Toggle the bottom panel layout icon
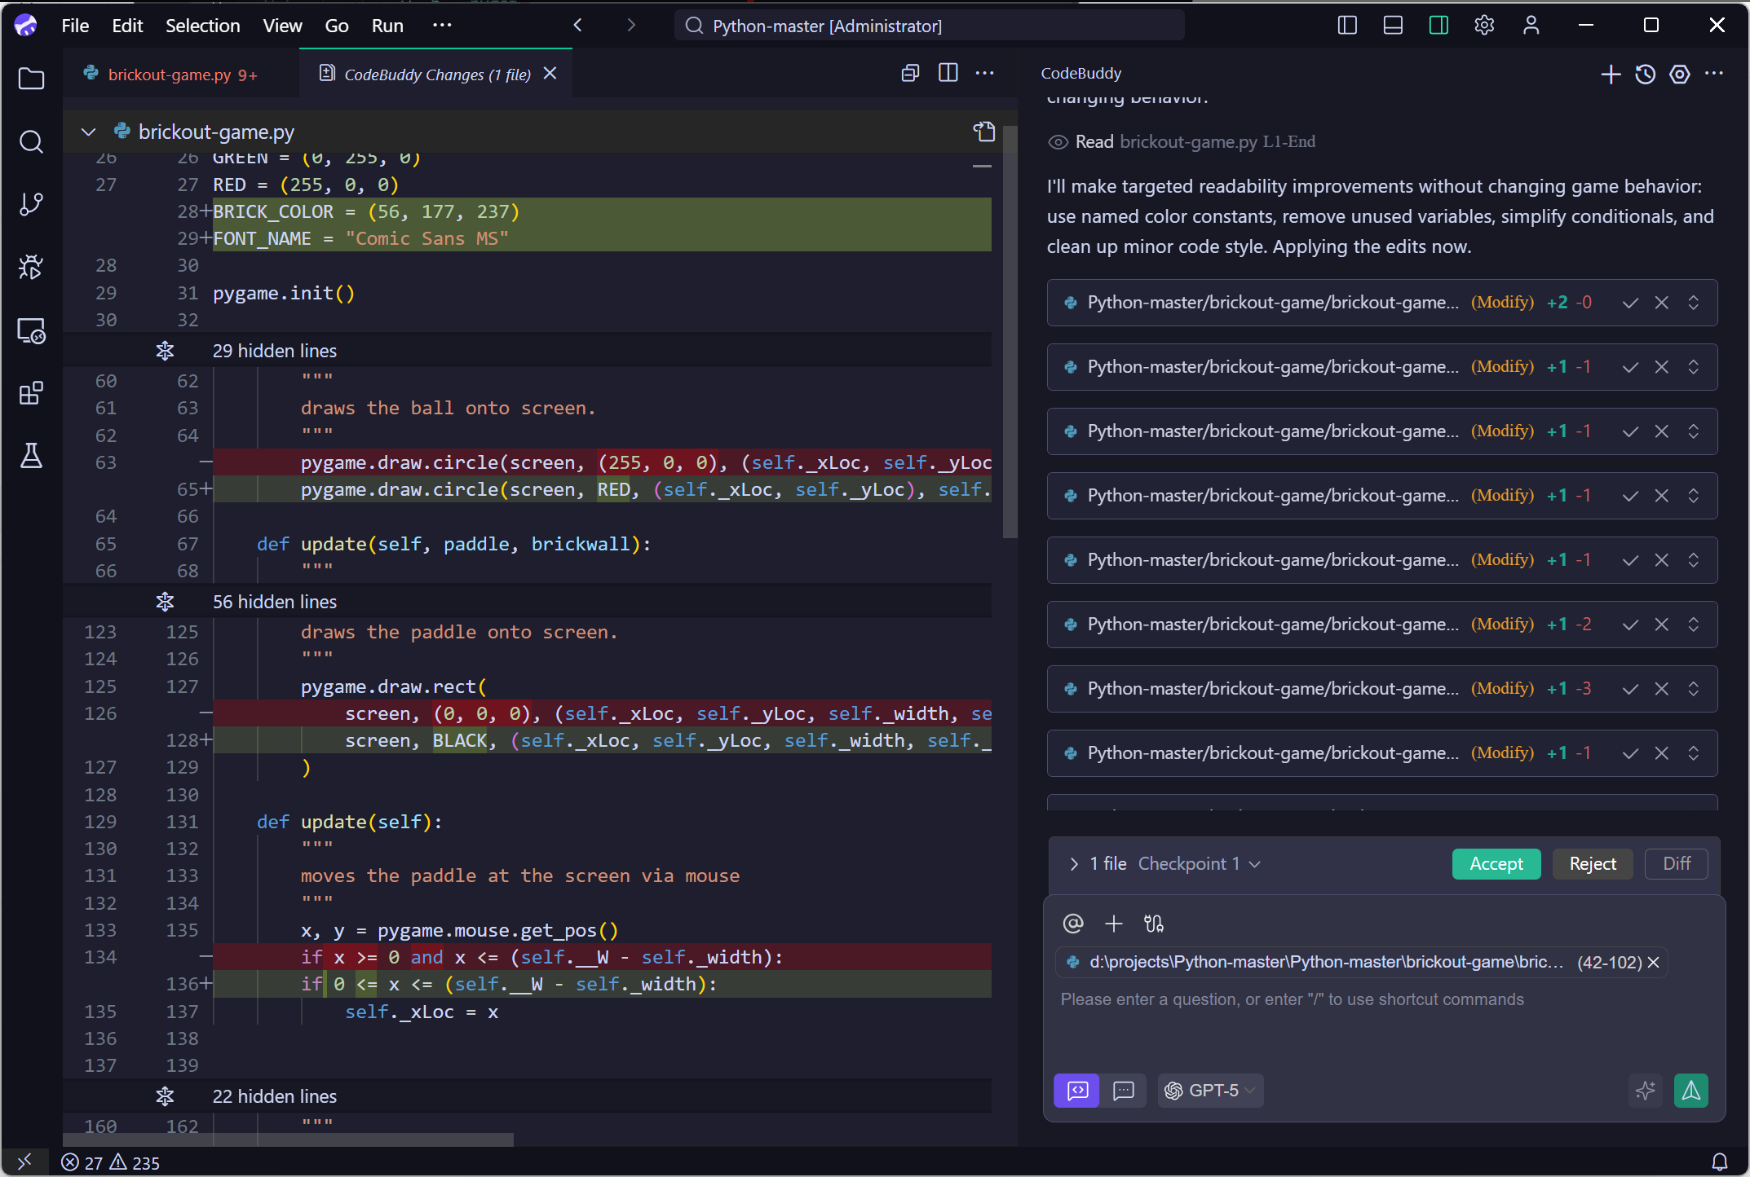 (1392, 26)
